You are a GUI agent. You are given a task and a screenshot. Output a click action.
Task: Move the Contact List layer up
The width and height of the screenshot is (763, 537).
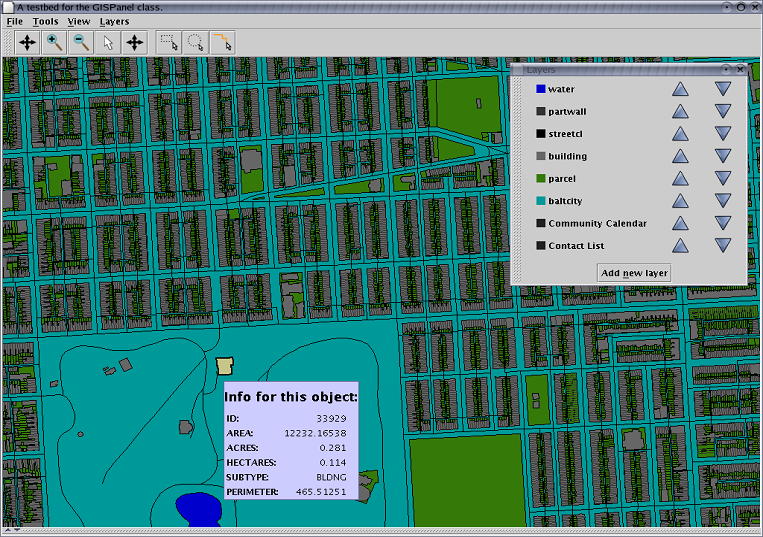coord(680,245)
